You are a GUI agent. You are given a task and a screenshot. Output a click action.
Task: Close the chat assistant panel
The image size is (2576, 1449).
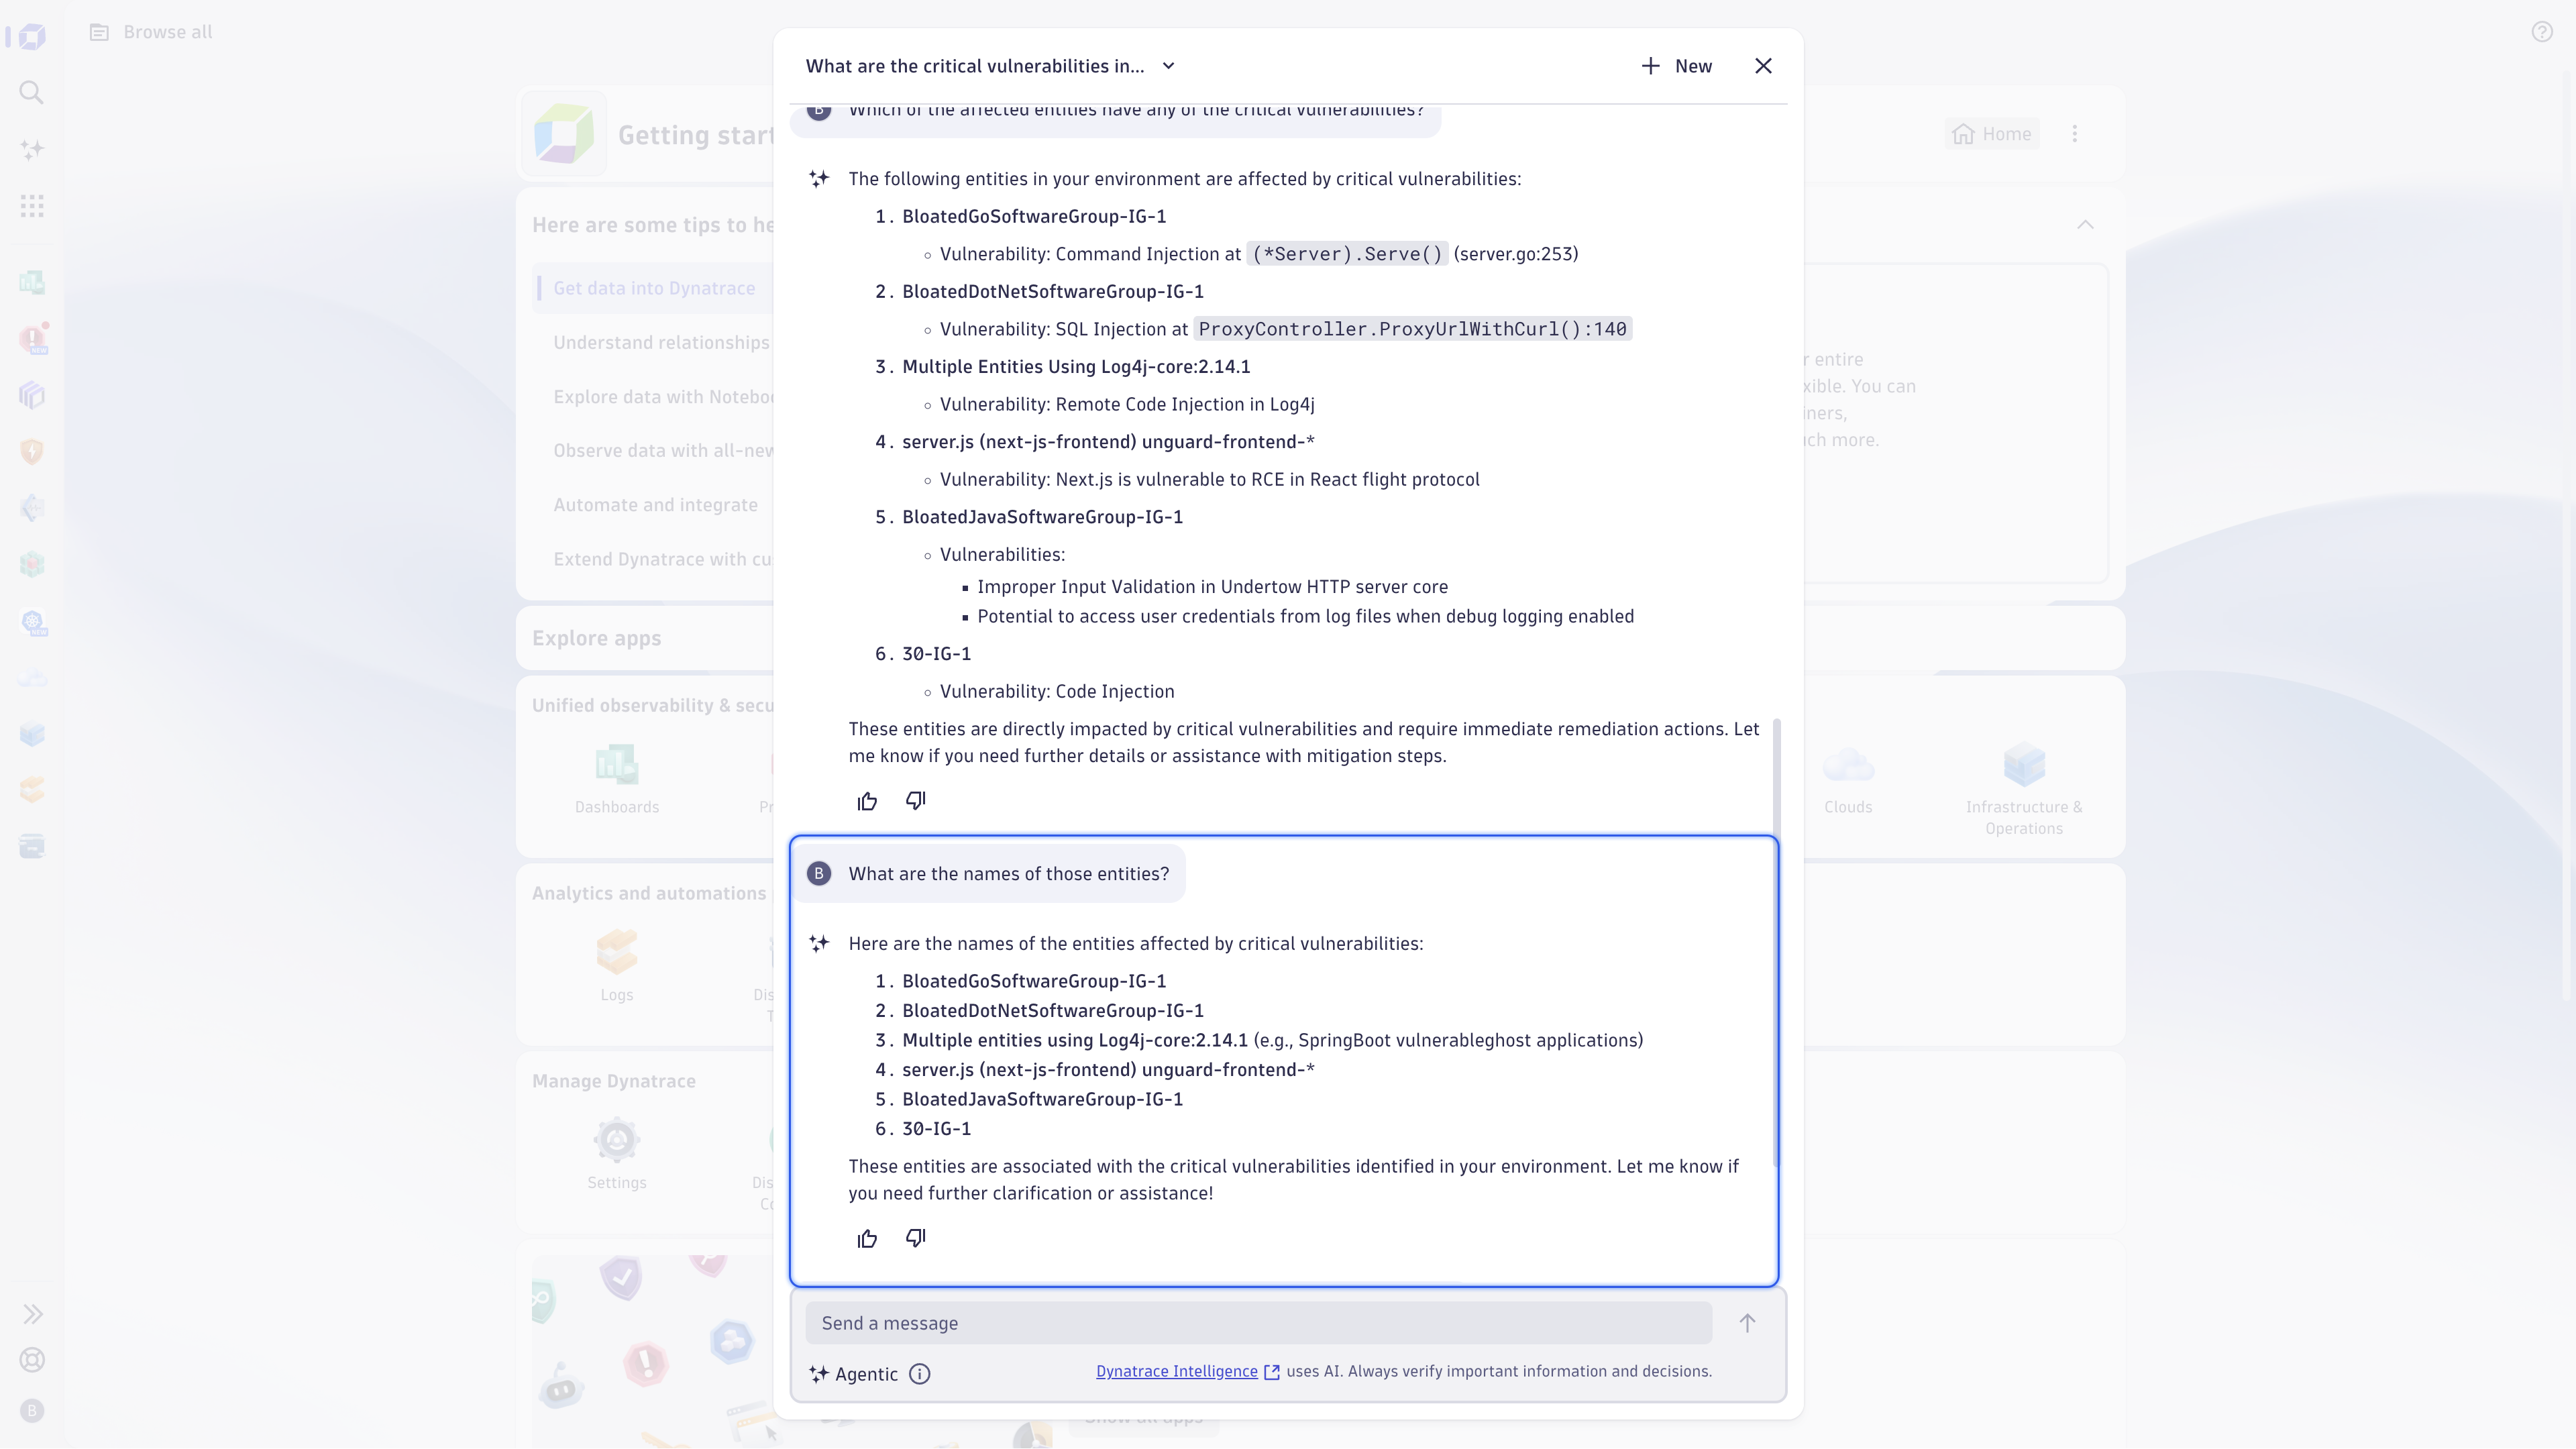pyautogui.click(x=1763, y=66)
